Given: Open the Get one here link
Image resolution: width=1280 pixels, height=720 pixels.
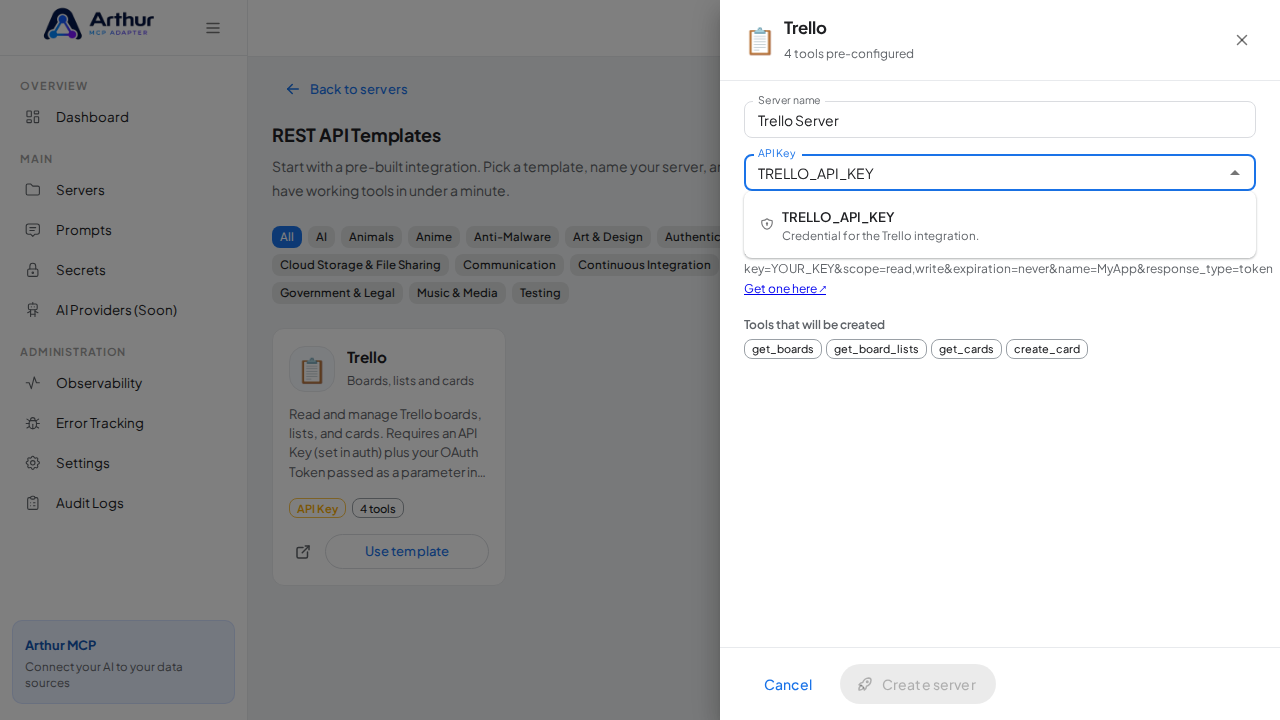Looking at the screenshot, I should (785, 289).
